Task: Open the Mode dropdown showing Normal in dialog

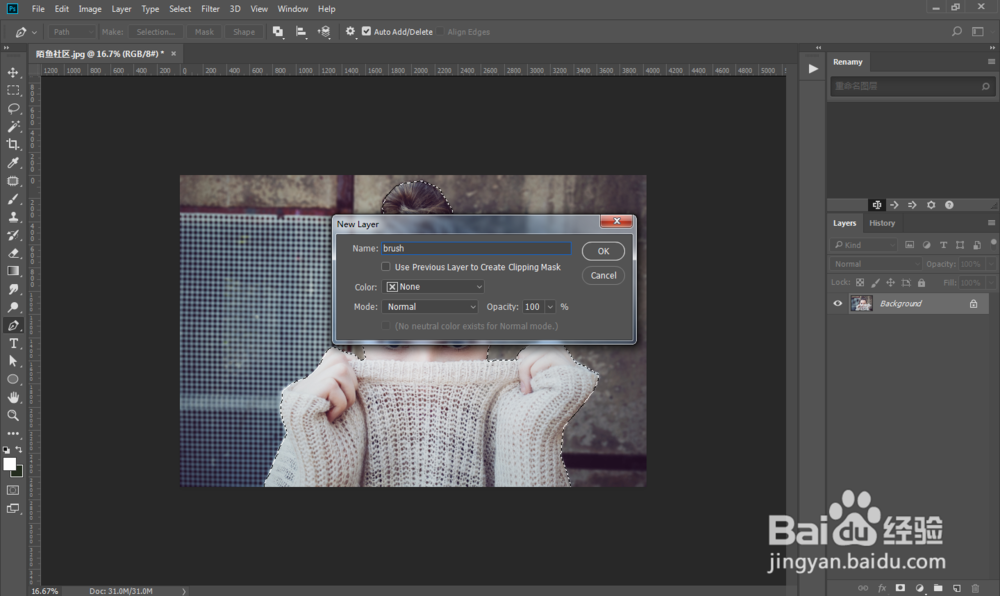Action: pos(430,307)
